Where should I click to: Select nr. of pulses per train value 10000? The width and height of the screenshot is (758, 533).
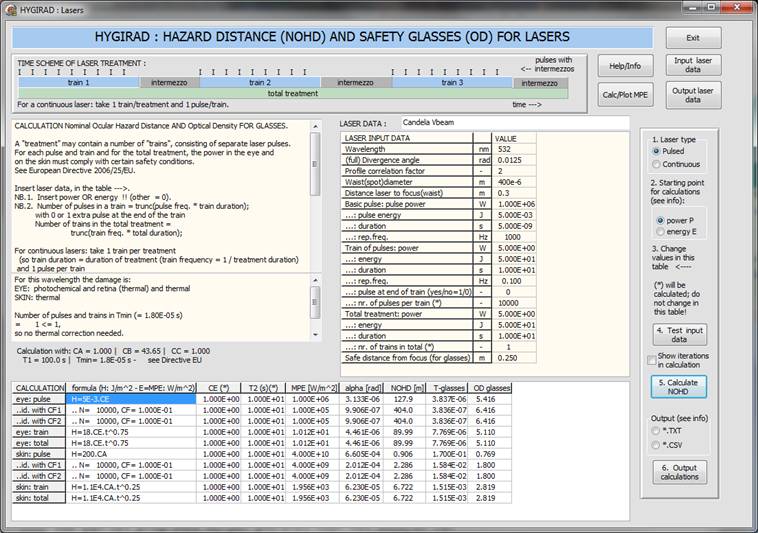coord(514,303)
